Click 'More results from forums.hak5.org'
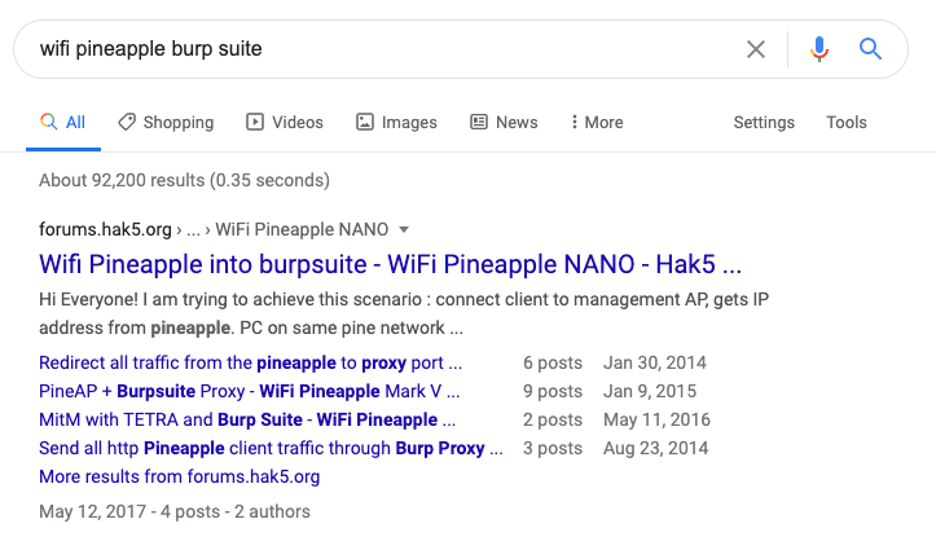 coord(179,477)
